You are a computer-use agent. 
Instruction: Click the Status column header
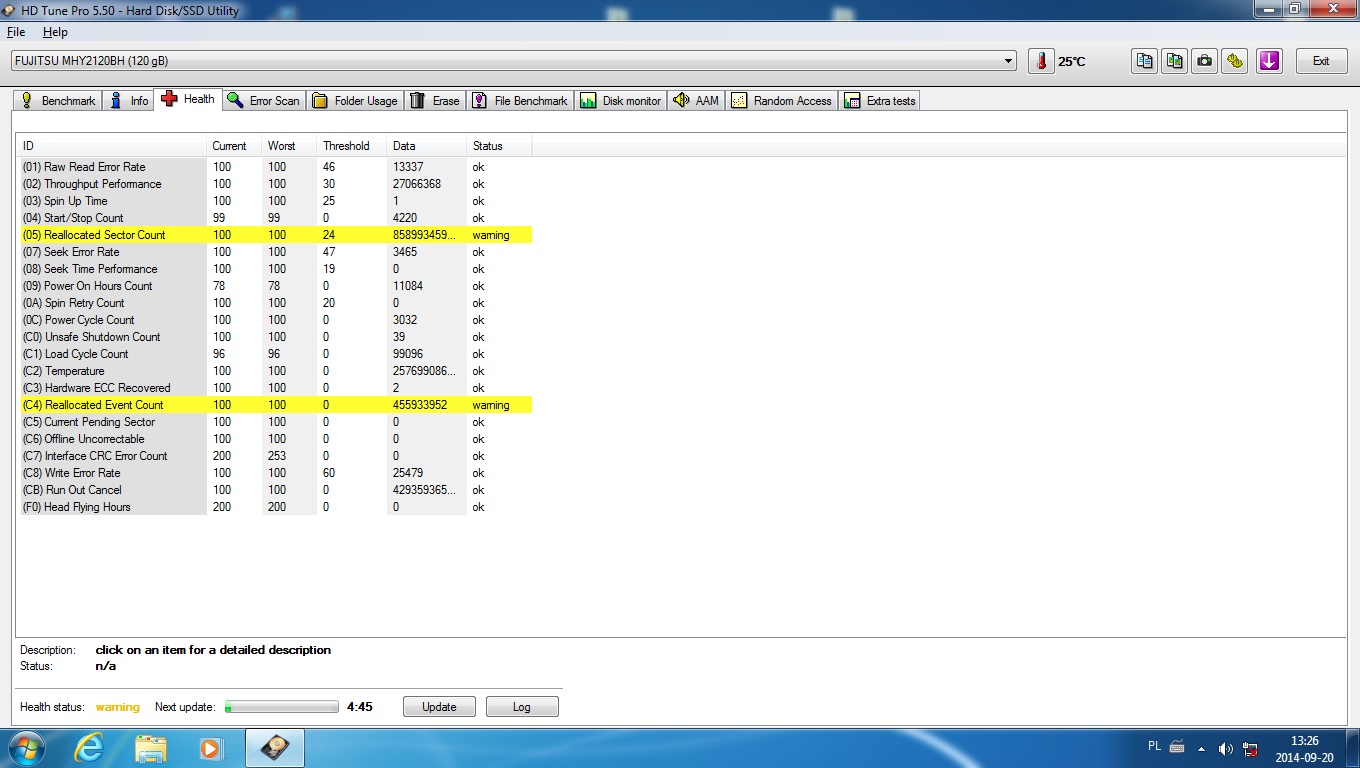[x=499, y=146]
